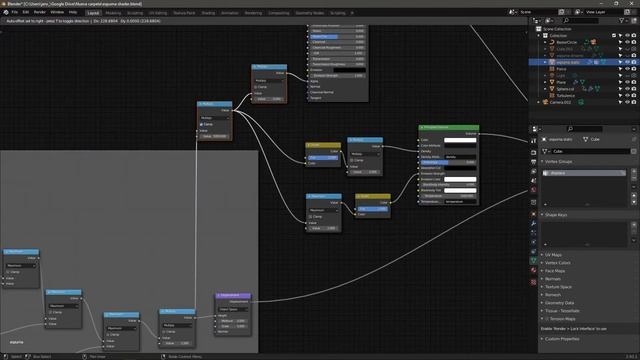The image size is (640, 360).
Task: Add a new collection in the Outliner
Action: point(634,20)
